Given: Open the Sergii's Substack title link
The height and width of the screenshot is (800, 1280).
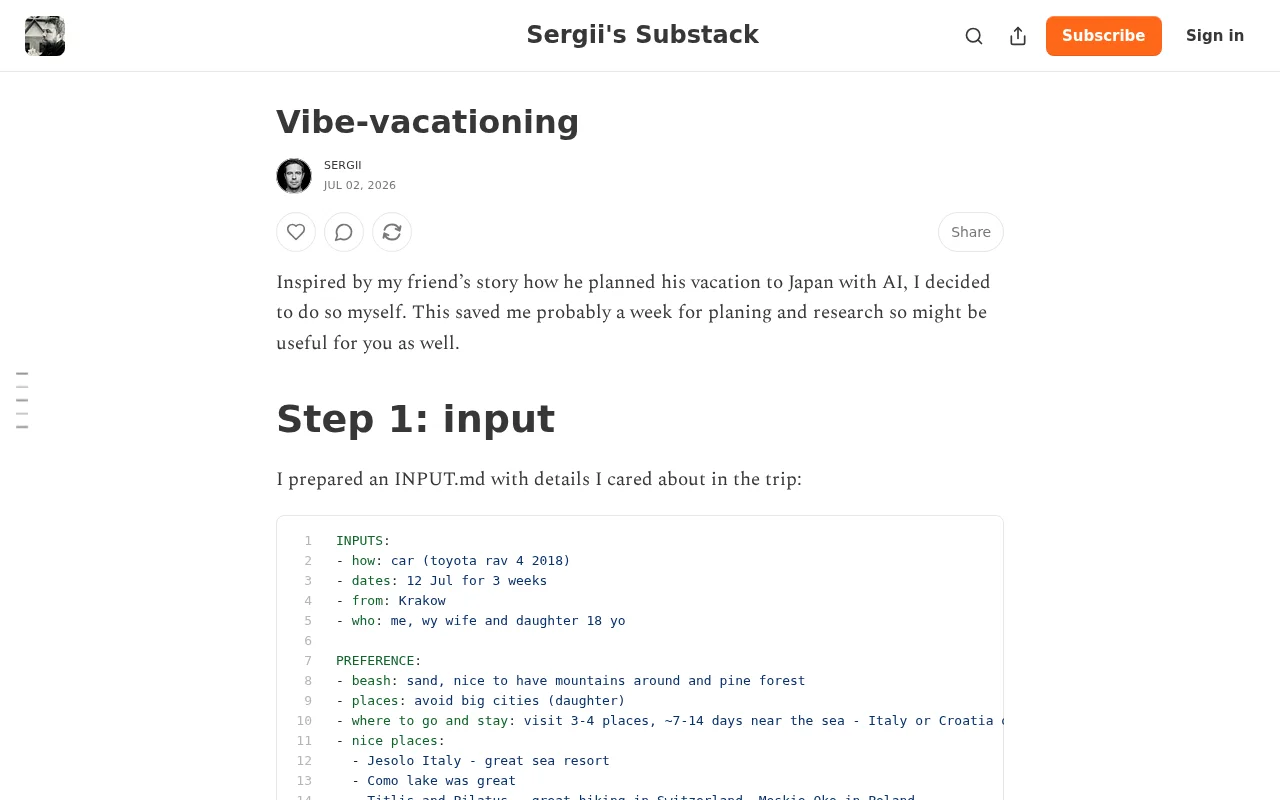Looking at the screenshot, I should pyautogui.click(x=642, y=35).
